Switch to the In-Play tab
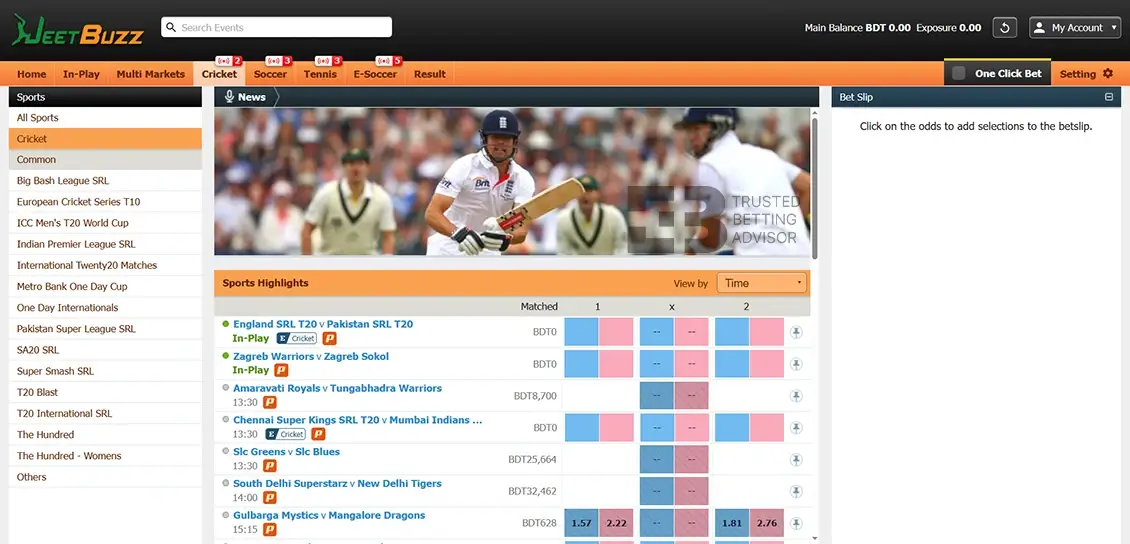This screenshot has height=544, width=1130. coord(81,73)
